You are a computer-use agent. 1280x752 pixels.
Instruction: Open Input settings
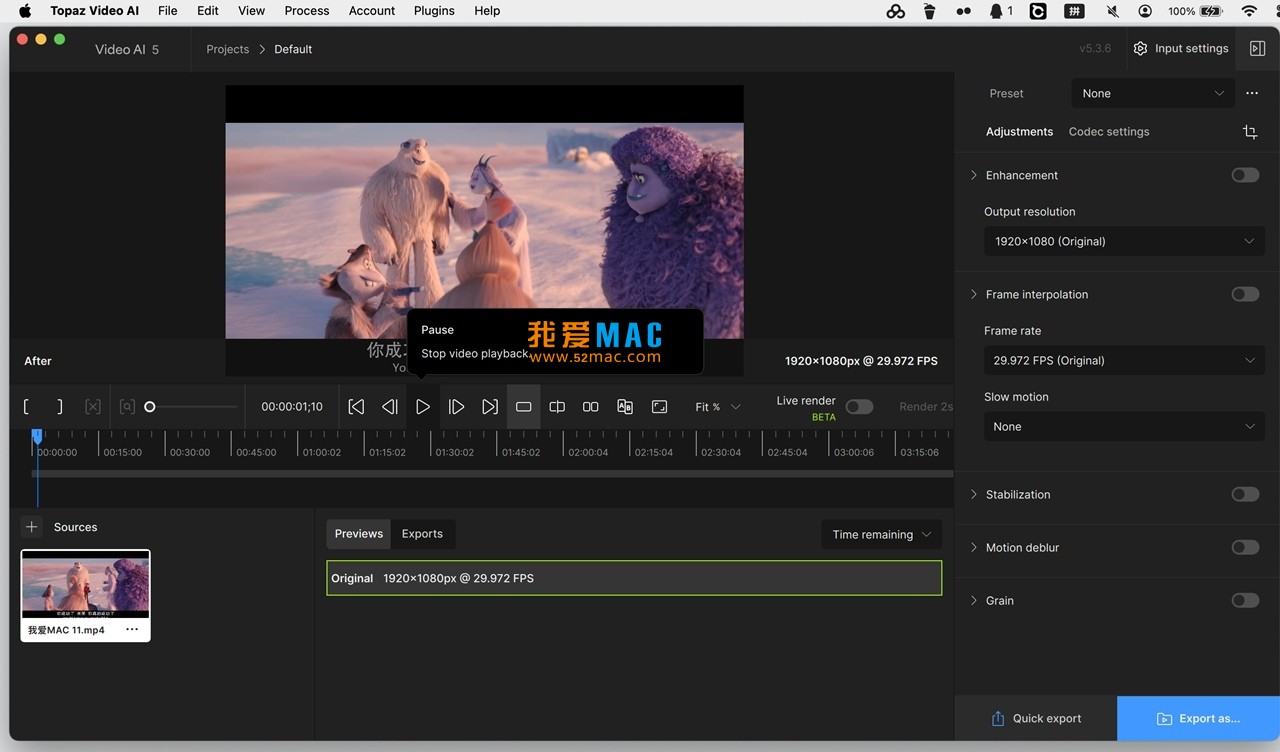click(x=1181, y=49)
